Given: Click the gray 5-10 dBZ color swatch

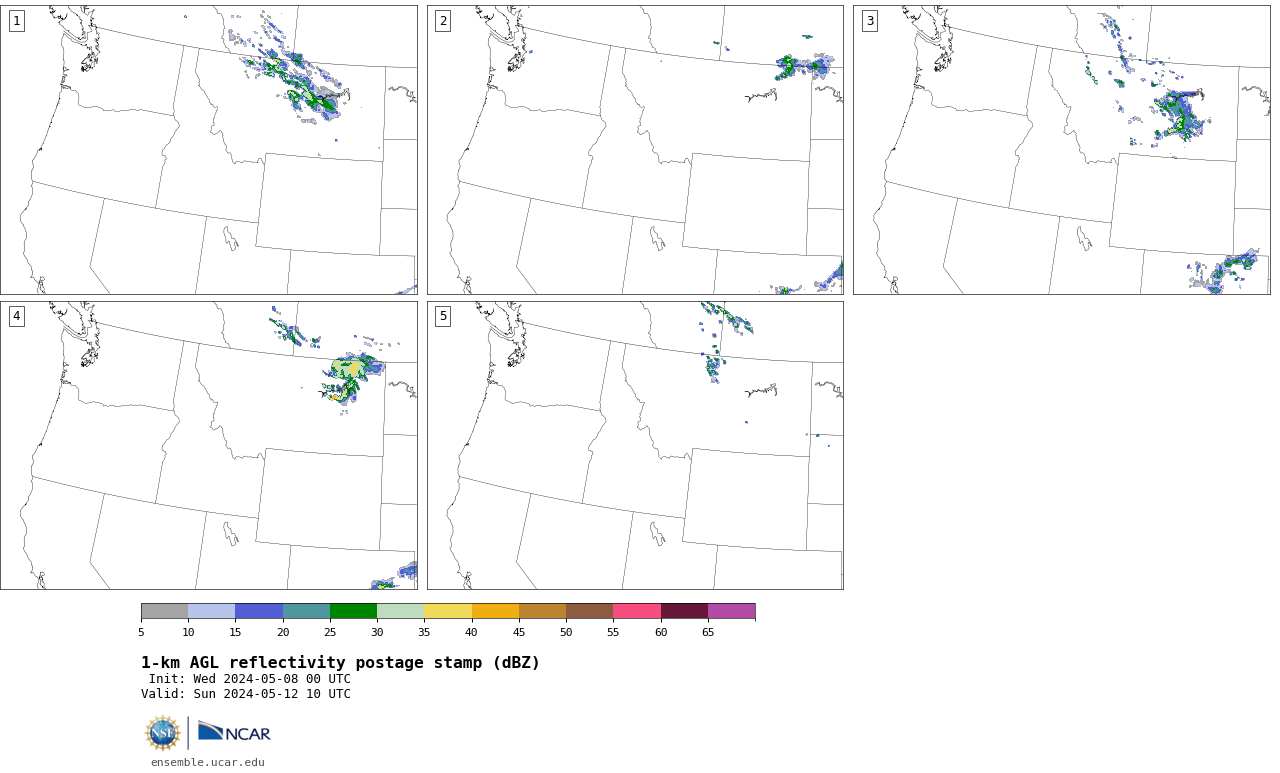Looking at the screenshot, I should click(165, 611).
